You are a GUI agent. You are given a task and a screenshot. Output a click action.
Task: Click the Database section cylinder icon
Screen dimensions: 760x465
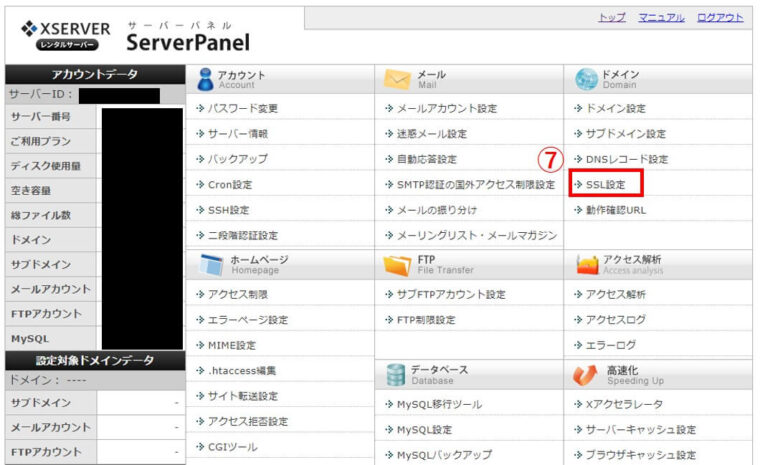[396, 375]
